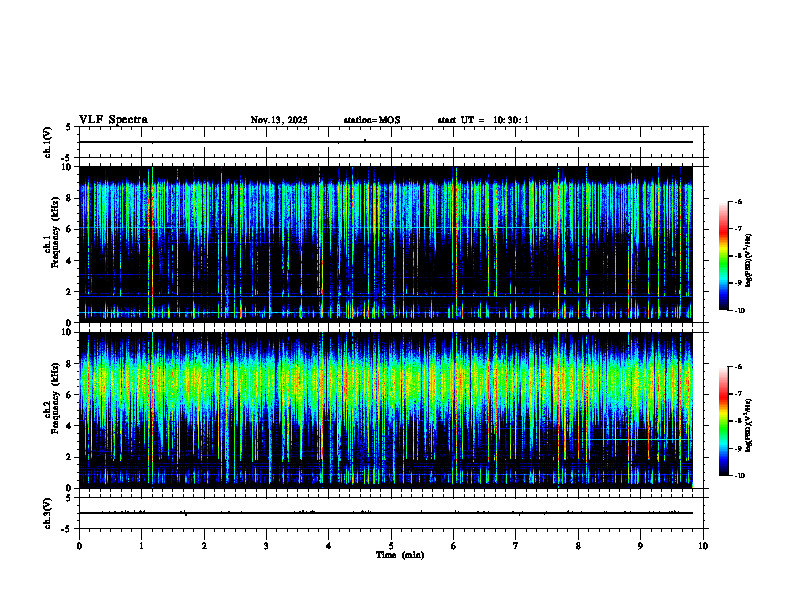Click the "-7" label on the lower colorbar
This screenshot has height=612, width=792.
738,394
